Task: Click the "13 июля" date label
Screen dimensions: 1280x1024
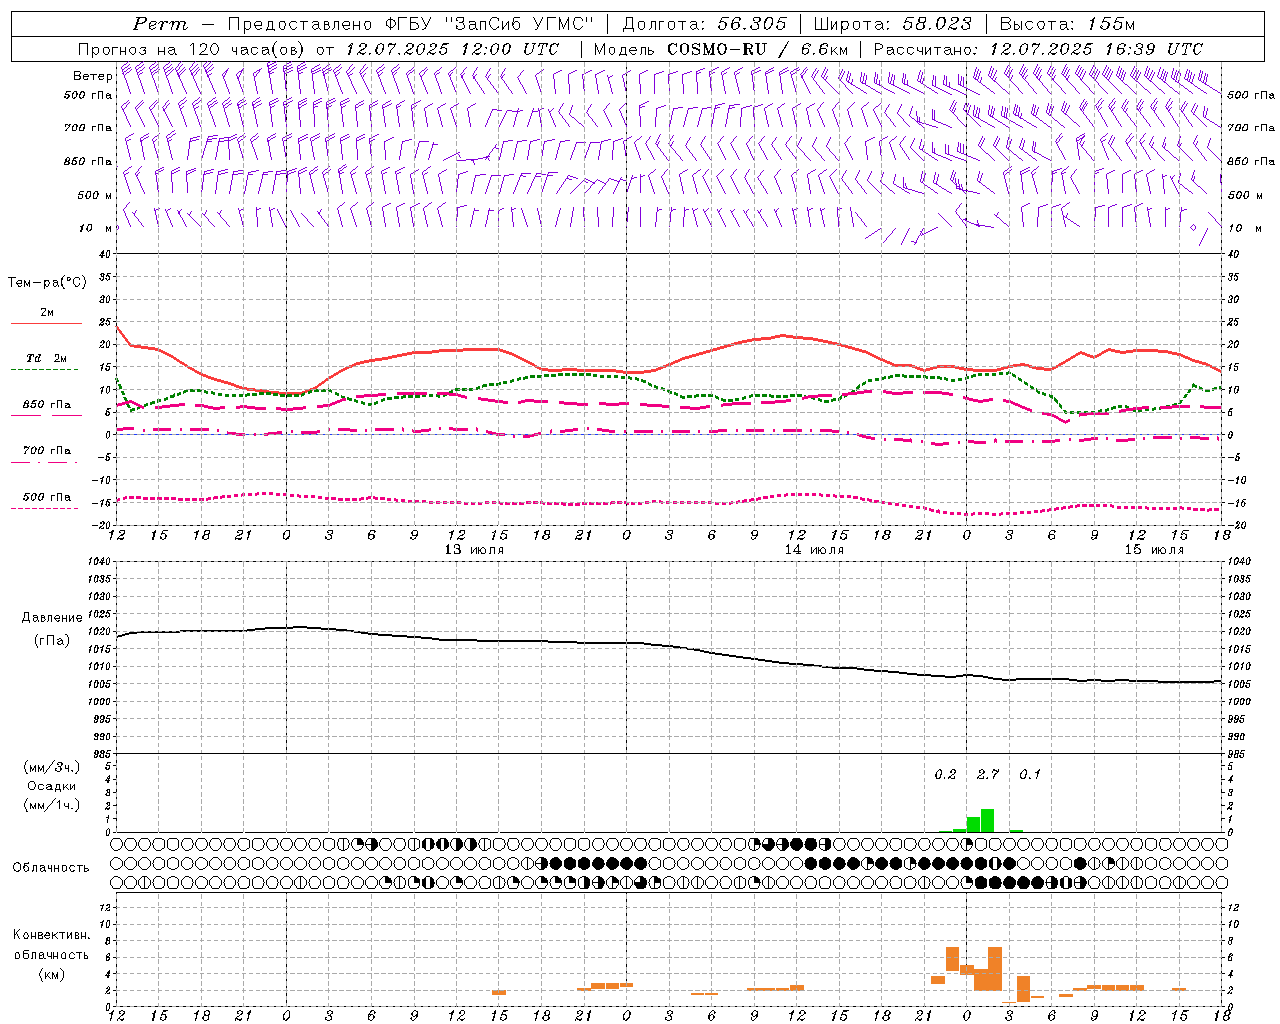Action: (x=474, y=550)
